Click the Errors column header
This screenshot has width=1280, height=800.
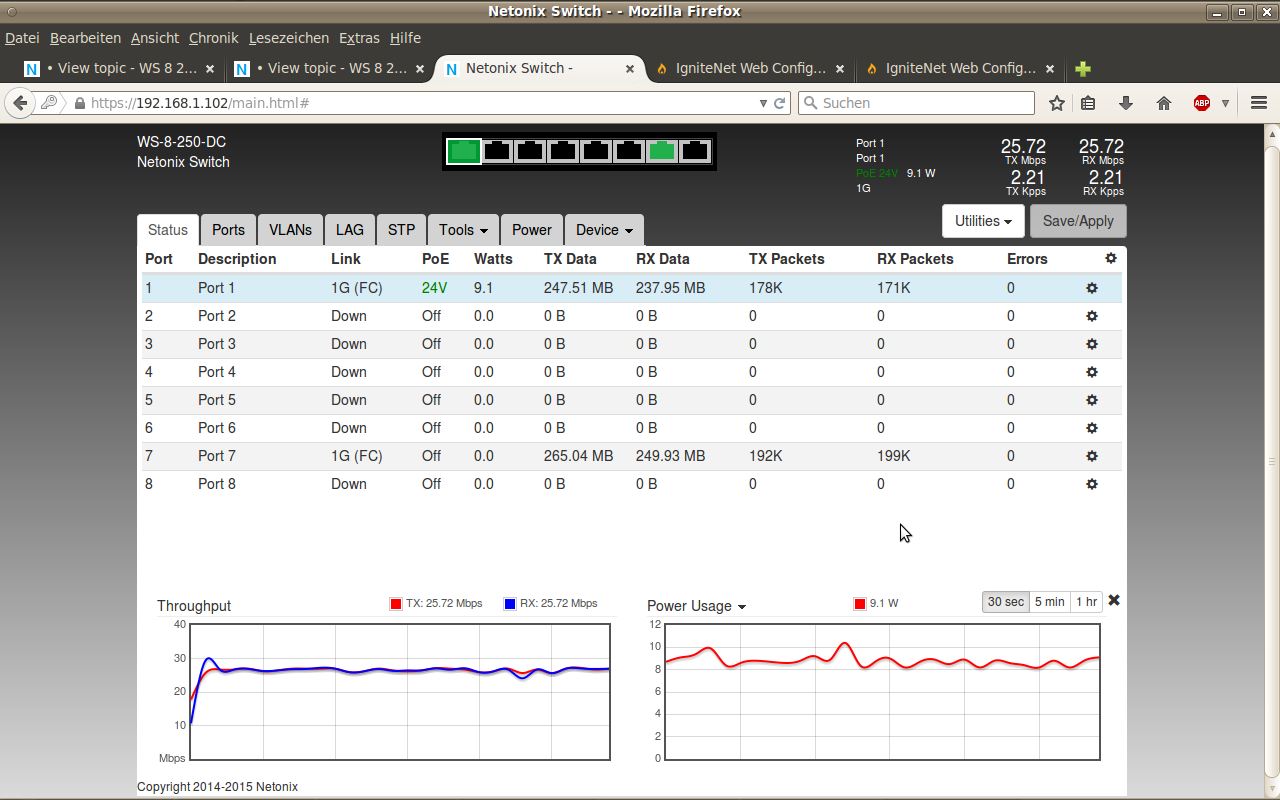pyautogui.click(x=1027, y=259)
